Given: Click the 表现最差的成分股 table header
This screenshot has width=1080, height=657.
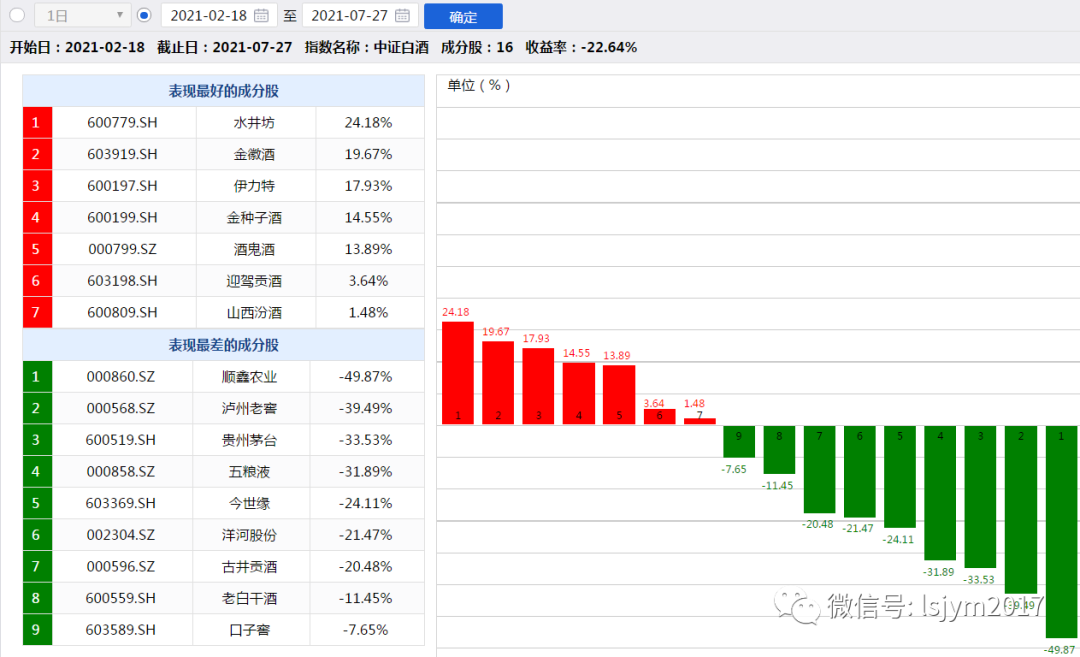Looking at the screenshot, I should pos(224,345).
